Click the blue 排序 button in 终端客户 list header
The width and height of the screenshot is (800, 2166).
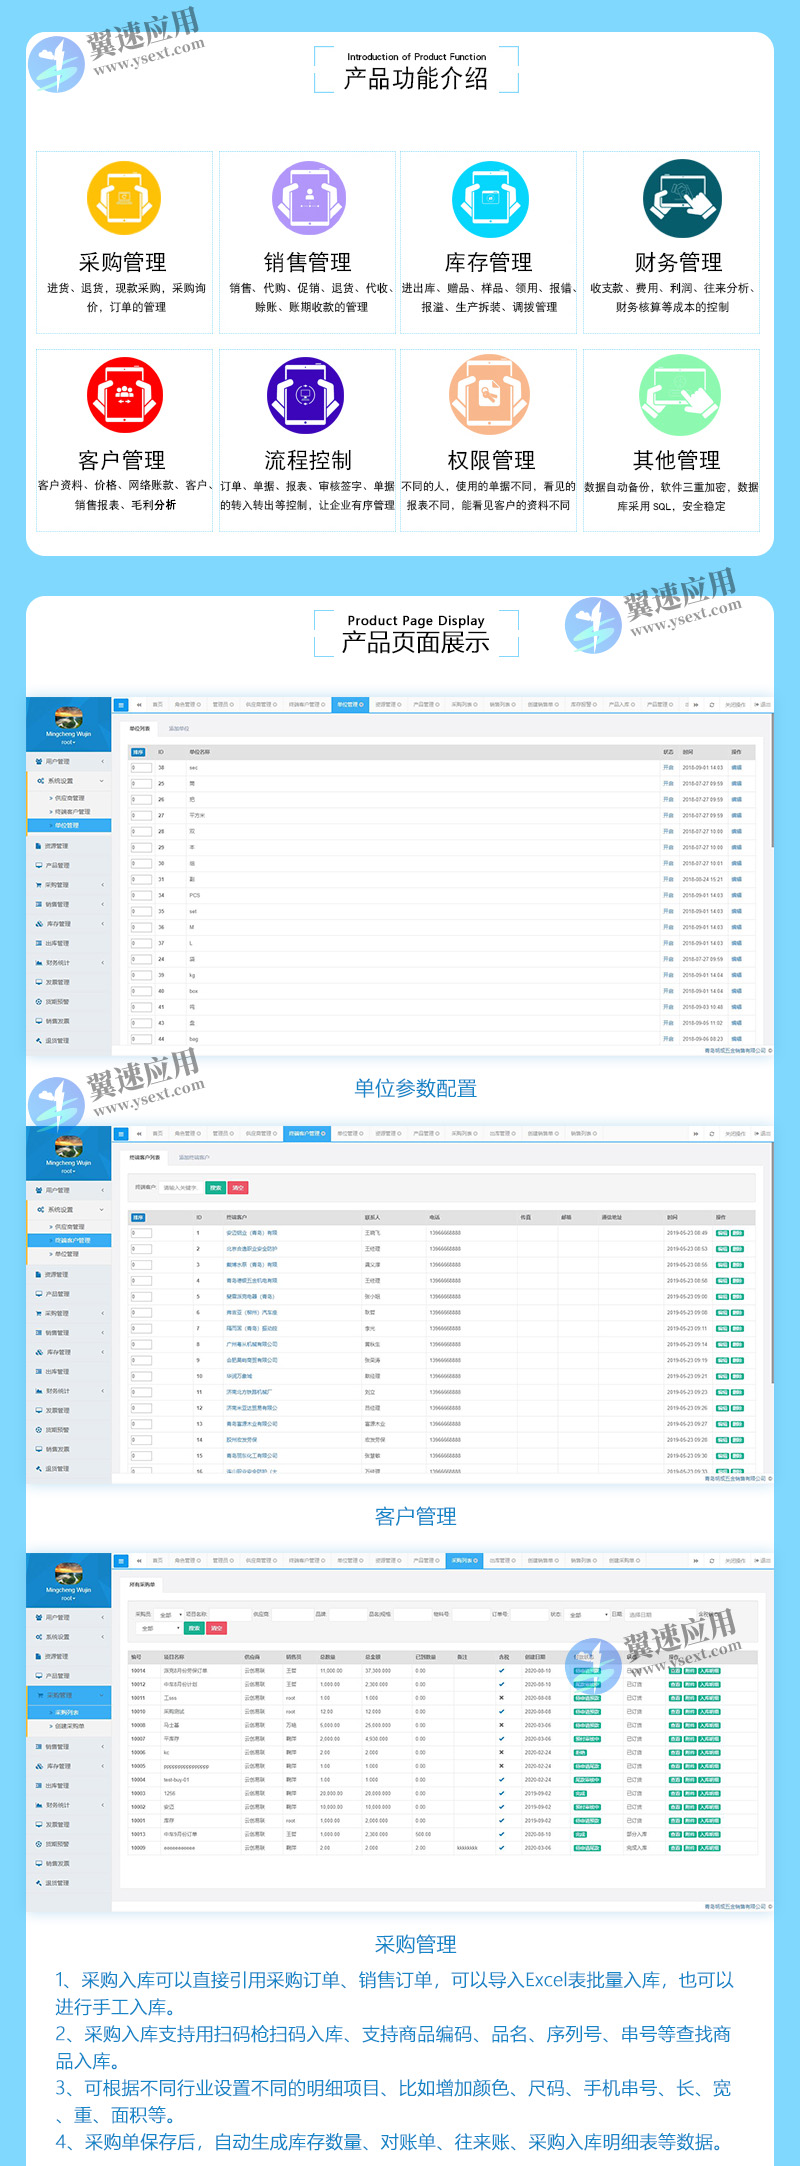(x=138, y=1217)
